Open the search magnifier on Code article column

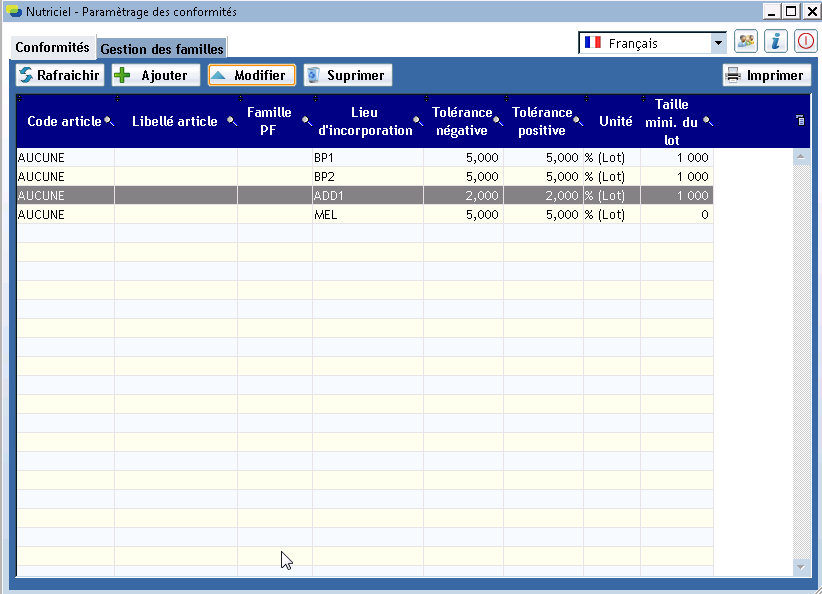[109, 121]
